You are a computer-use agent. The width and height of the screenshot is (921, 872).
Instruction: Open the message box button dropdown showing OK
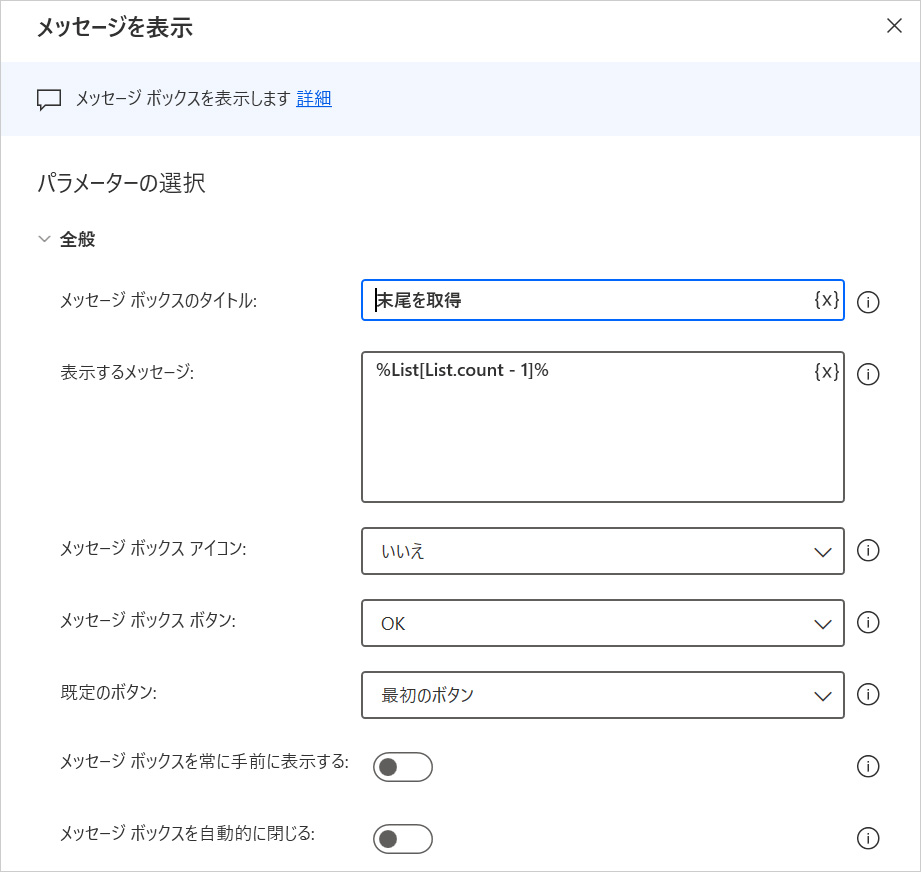tap(602, 623)
